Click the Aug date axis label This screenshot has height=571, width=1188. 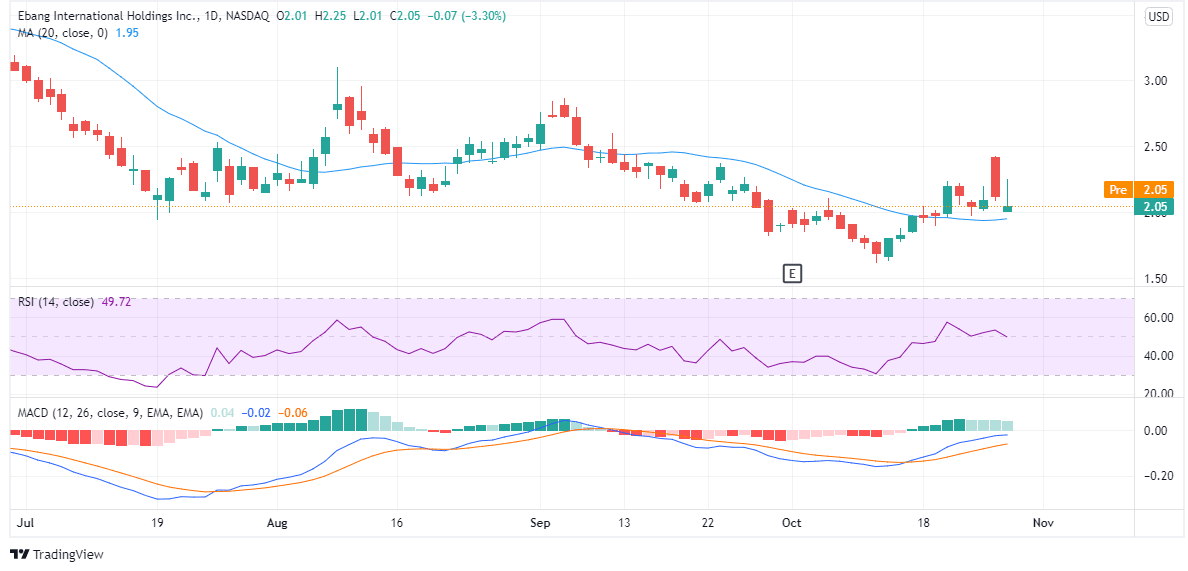pos(278,523)
